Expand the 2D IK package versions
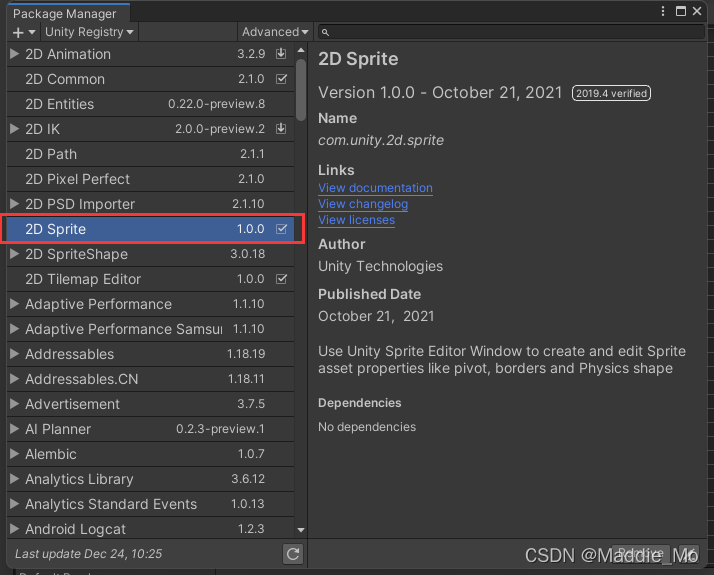This screenshot has width=714, height=575. click(14, 129)
